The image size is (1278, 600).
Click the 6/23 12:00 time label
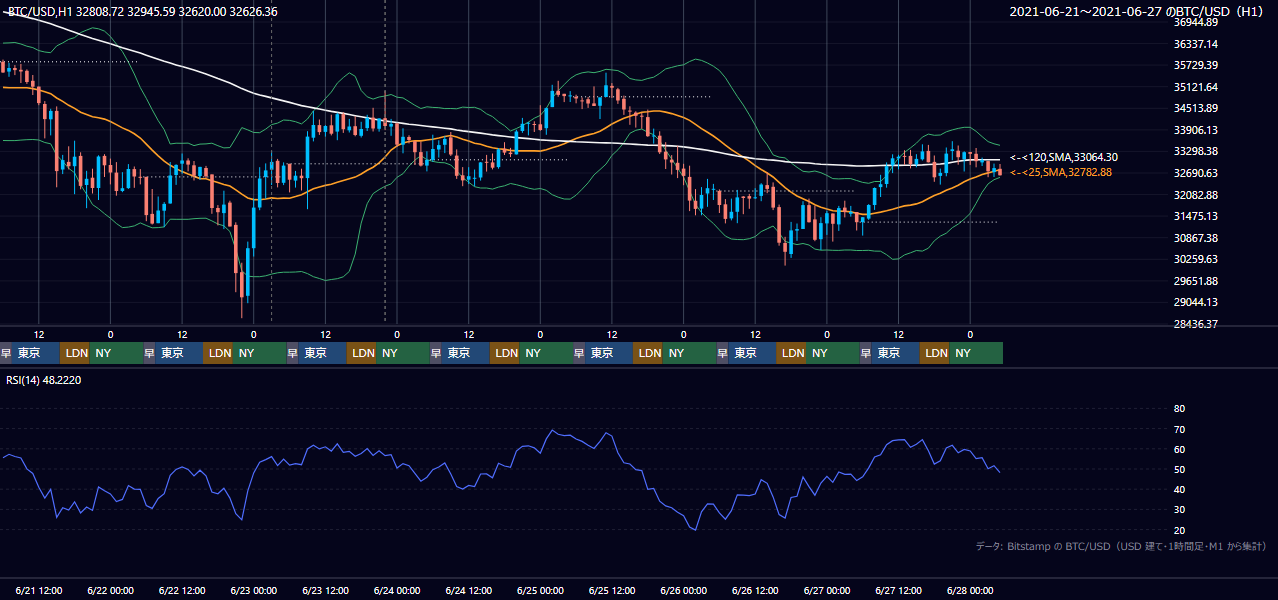click(326, 590)
